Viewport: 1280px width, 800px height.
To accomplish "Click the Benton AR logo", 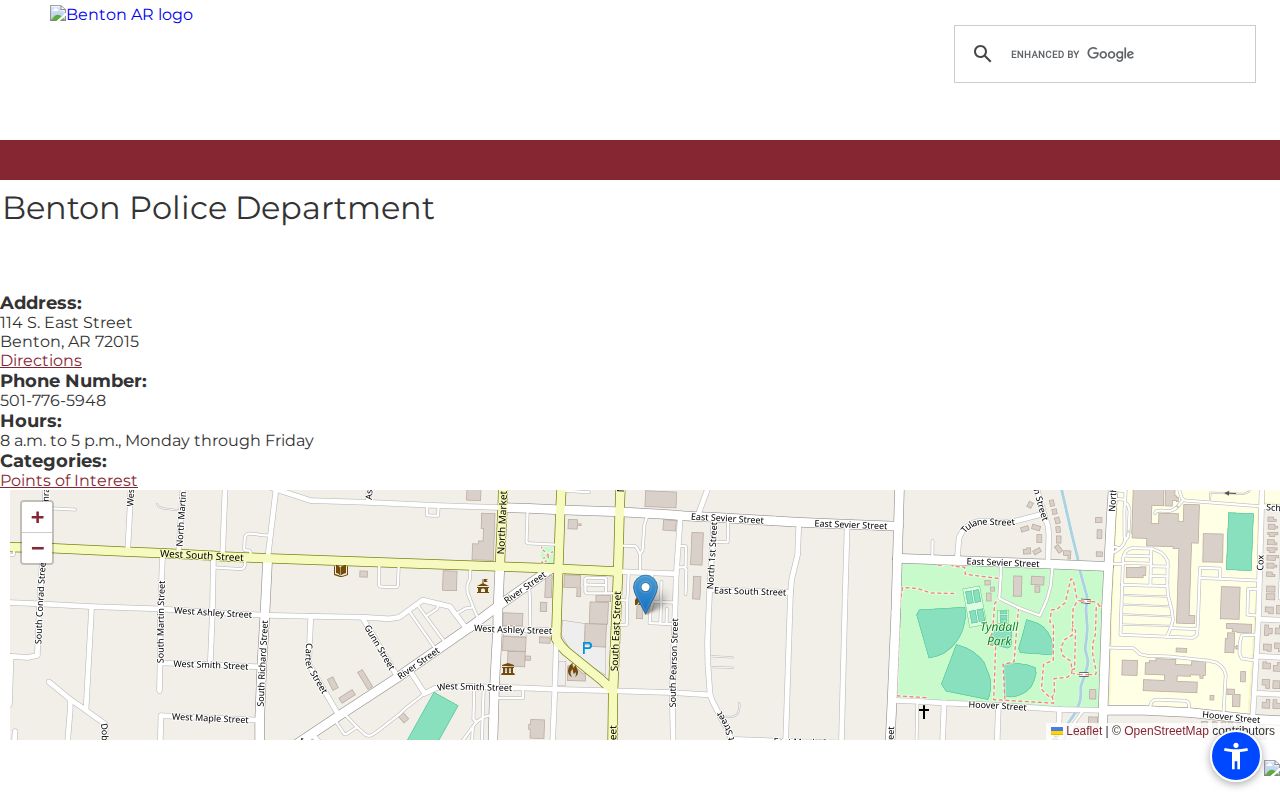I will point(121,15).
